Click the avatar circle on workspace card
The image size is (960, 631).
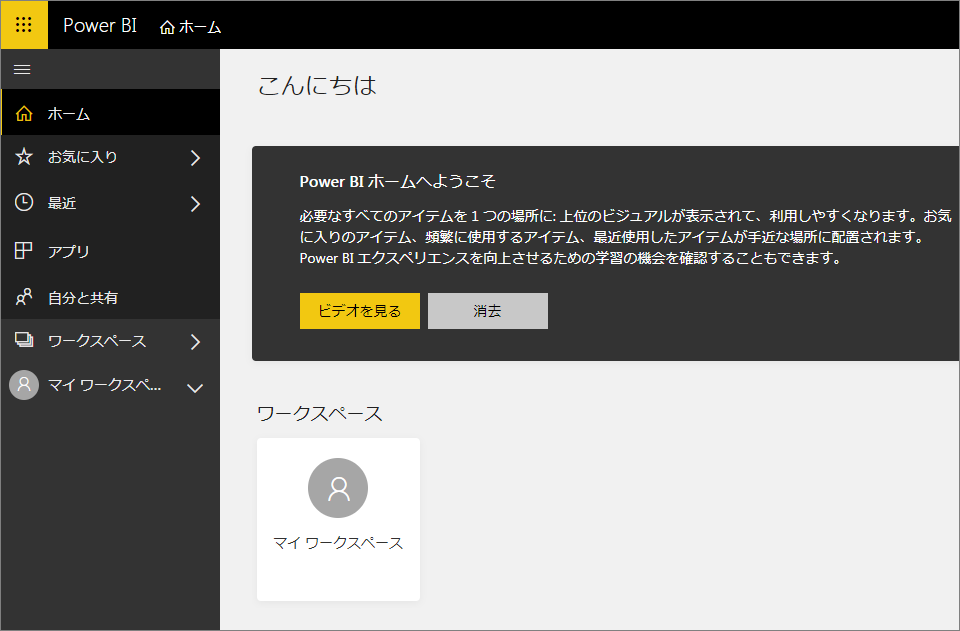pyautogui.click(x=338, y=488)
